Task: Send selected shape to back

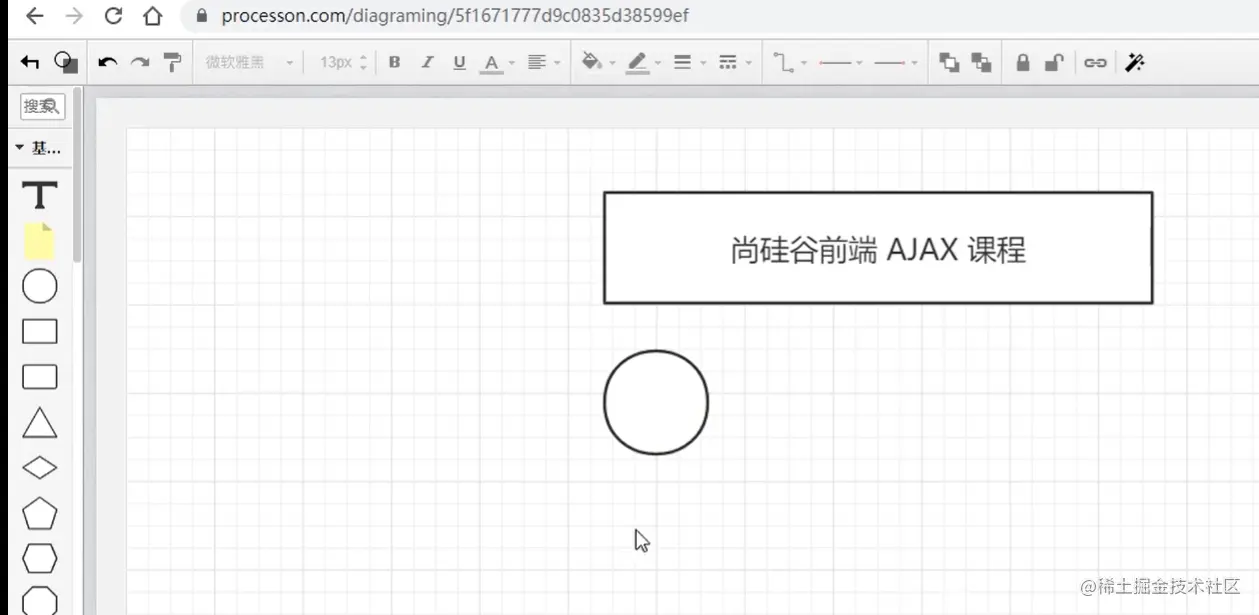Action: [x=982, y=62]
